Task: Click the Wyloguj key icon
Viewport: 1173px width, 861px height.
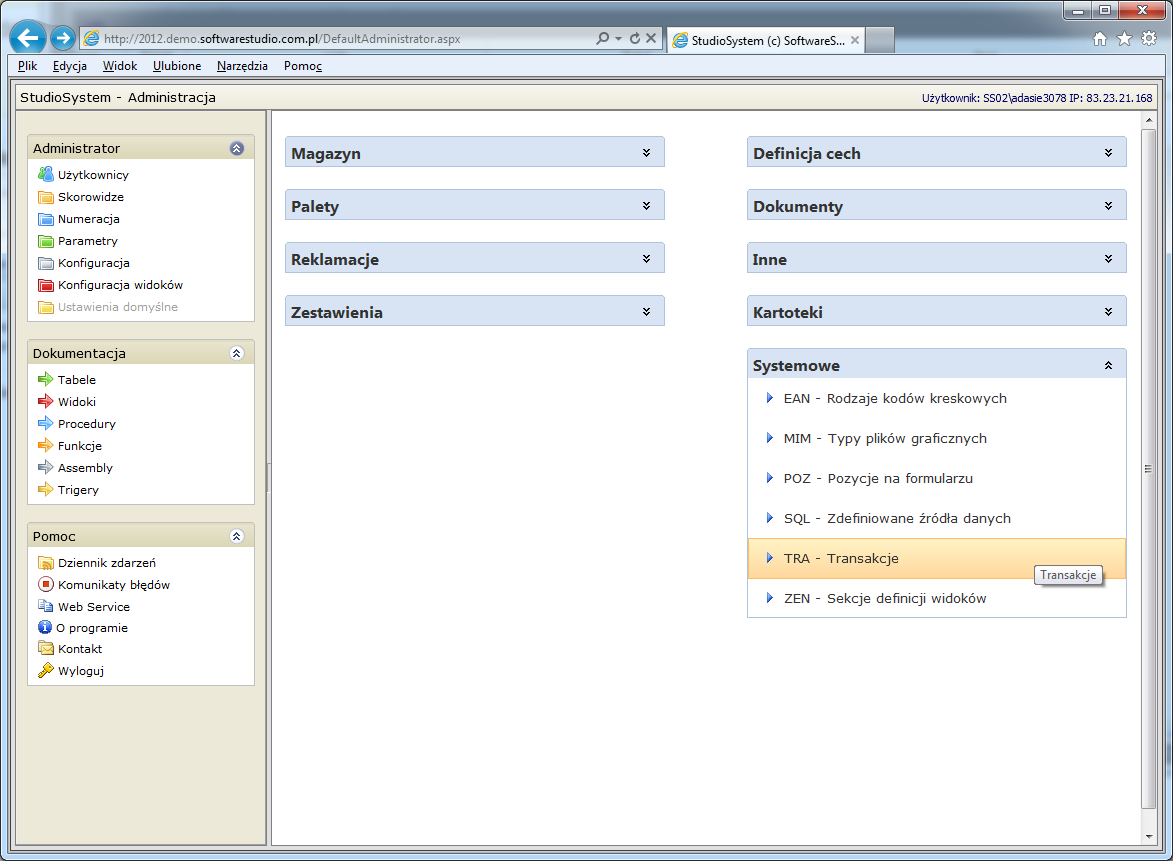Action: (46, 670)
